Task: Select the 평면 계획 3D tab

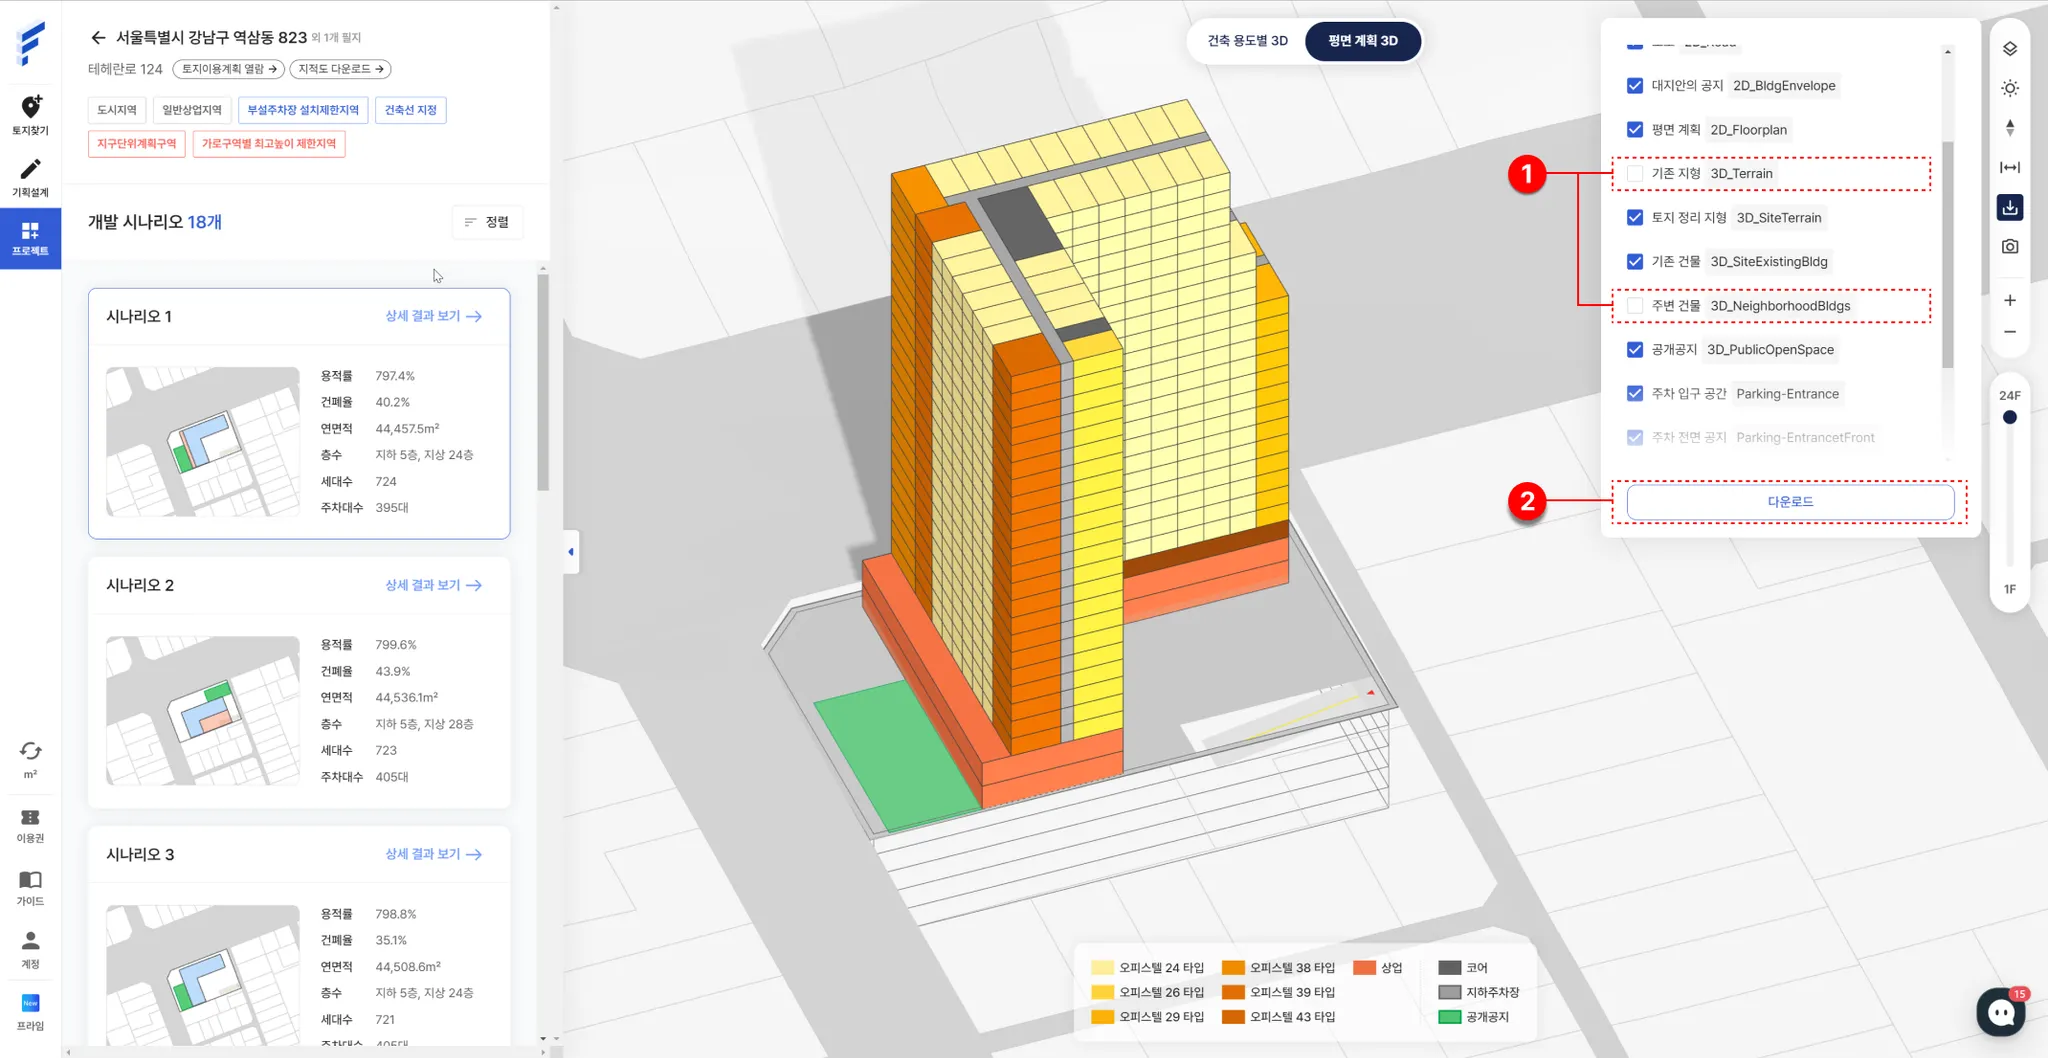Action: (x=1363, y=41)
